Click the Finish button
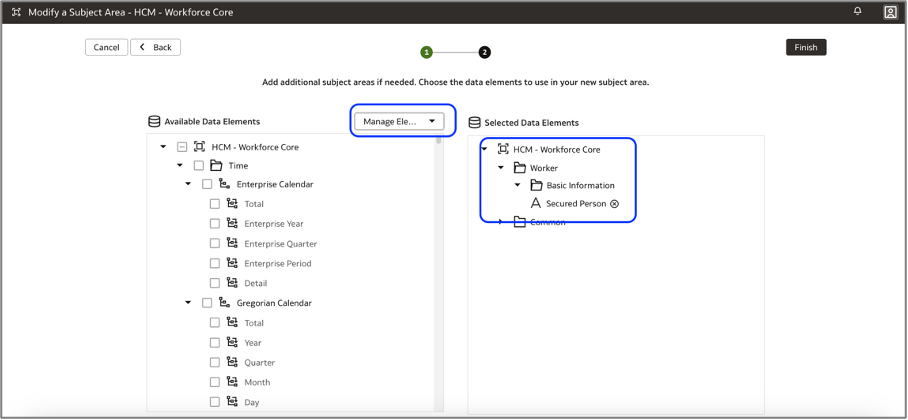Viewport: 908px width, 420px height. 806,48
